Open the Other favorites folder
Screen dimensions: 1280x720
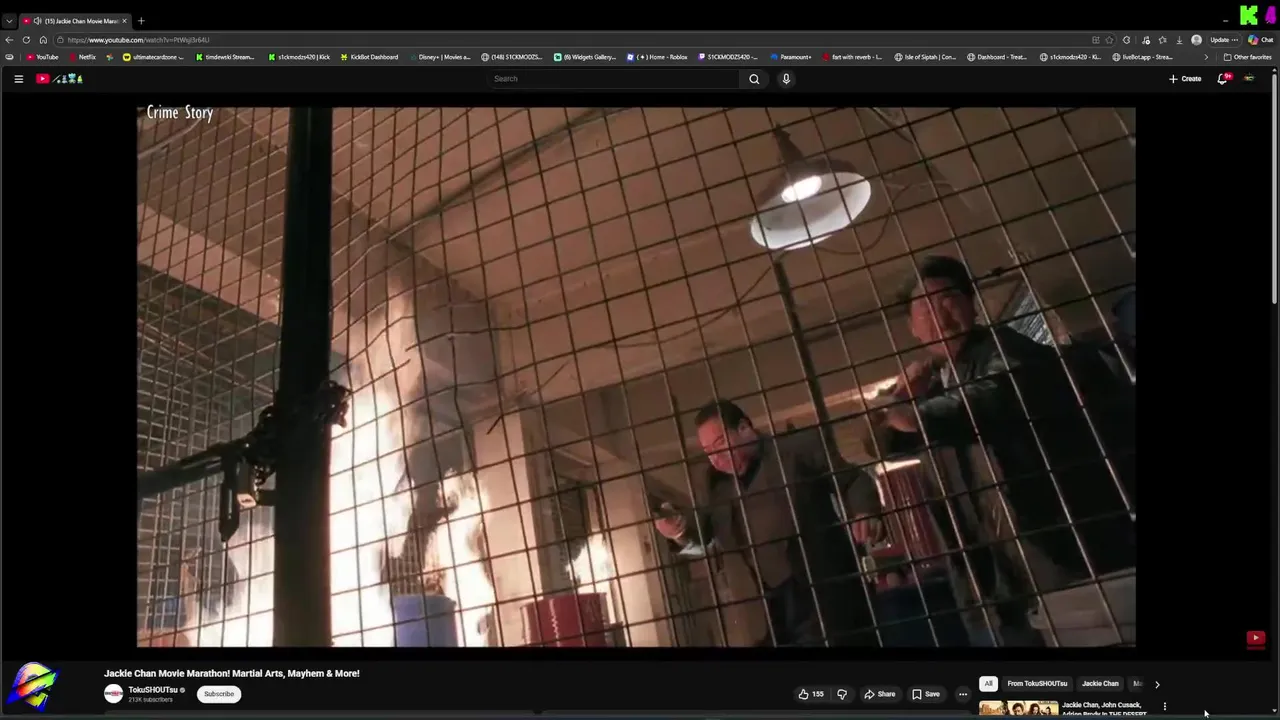pos(1247,57)
